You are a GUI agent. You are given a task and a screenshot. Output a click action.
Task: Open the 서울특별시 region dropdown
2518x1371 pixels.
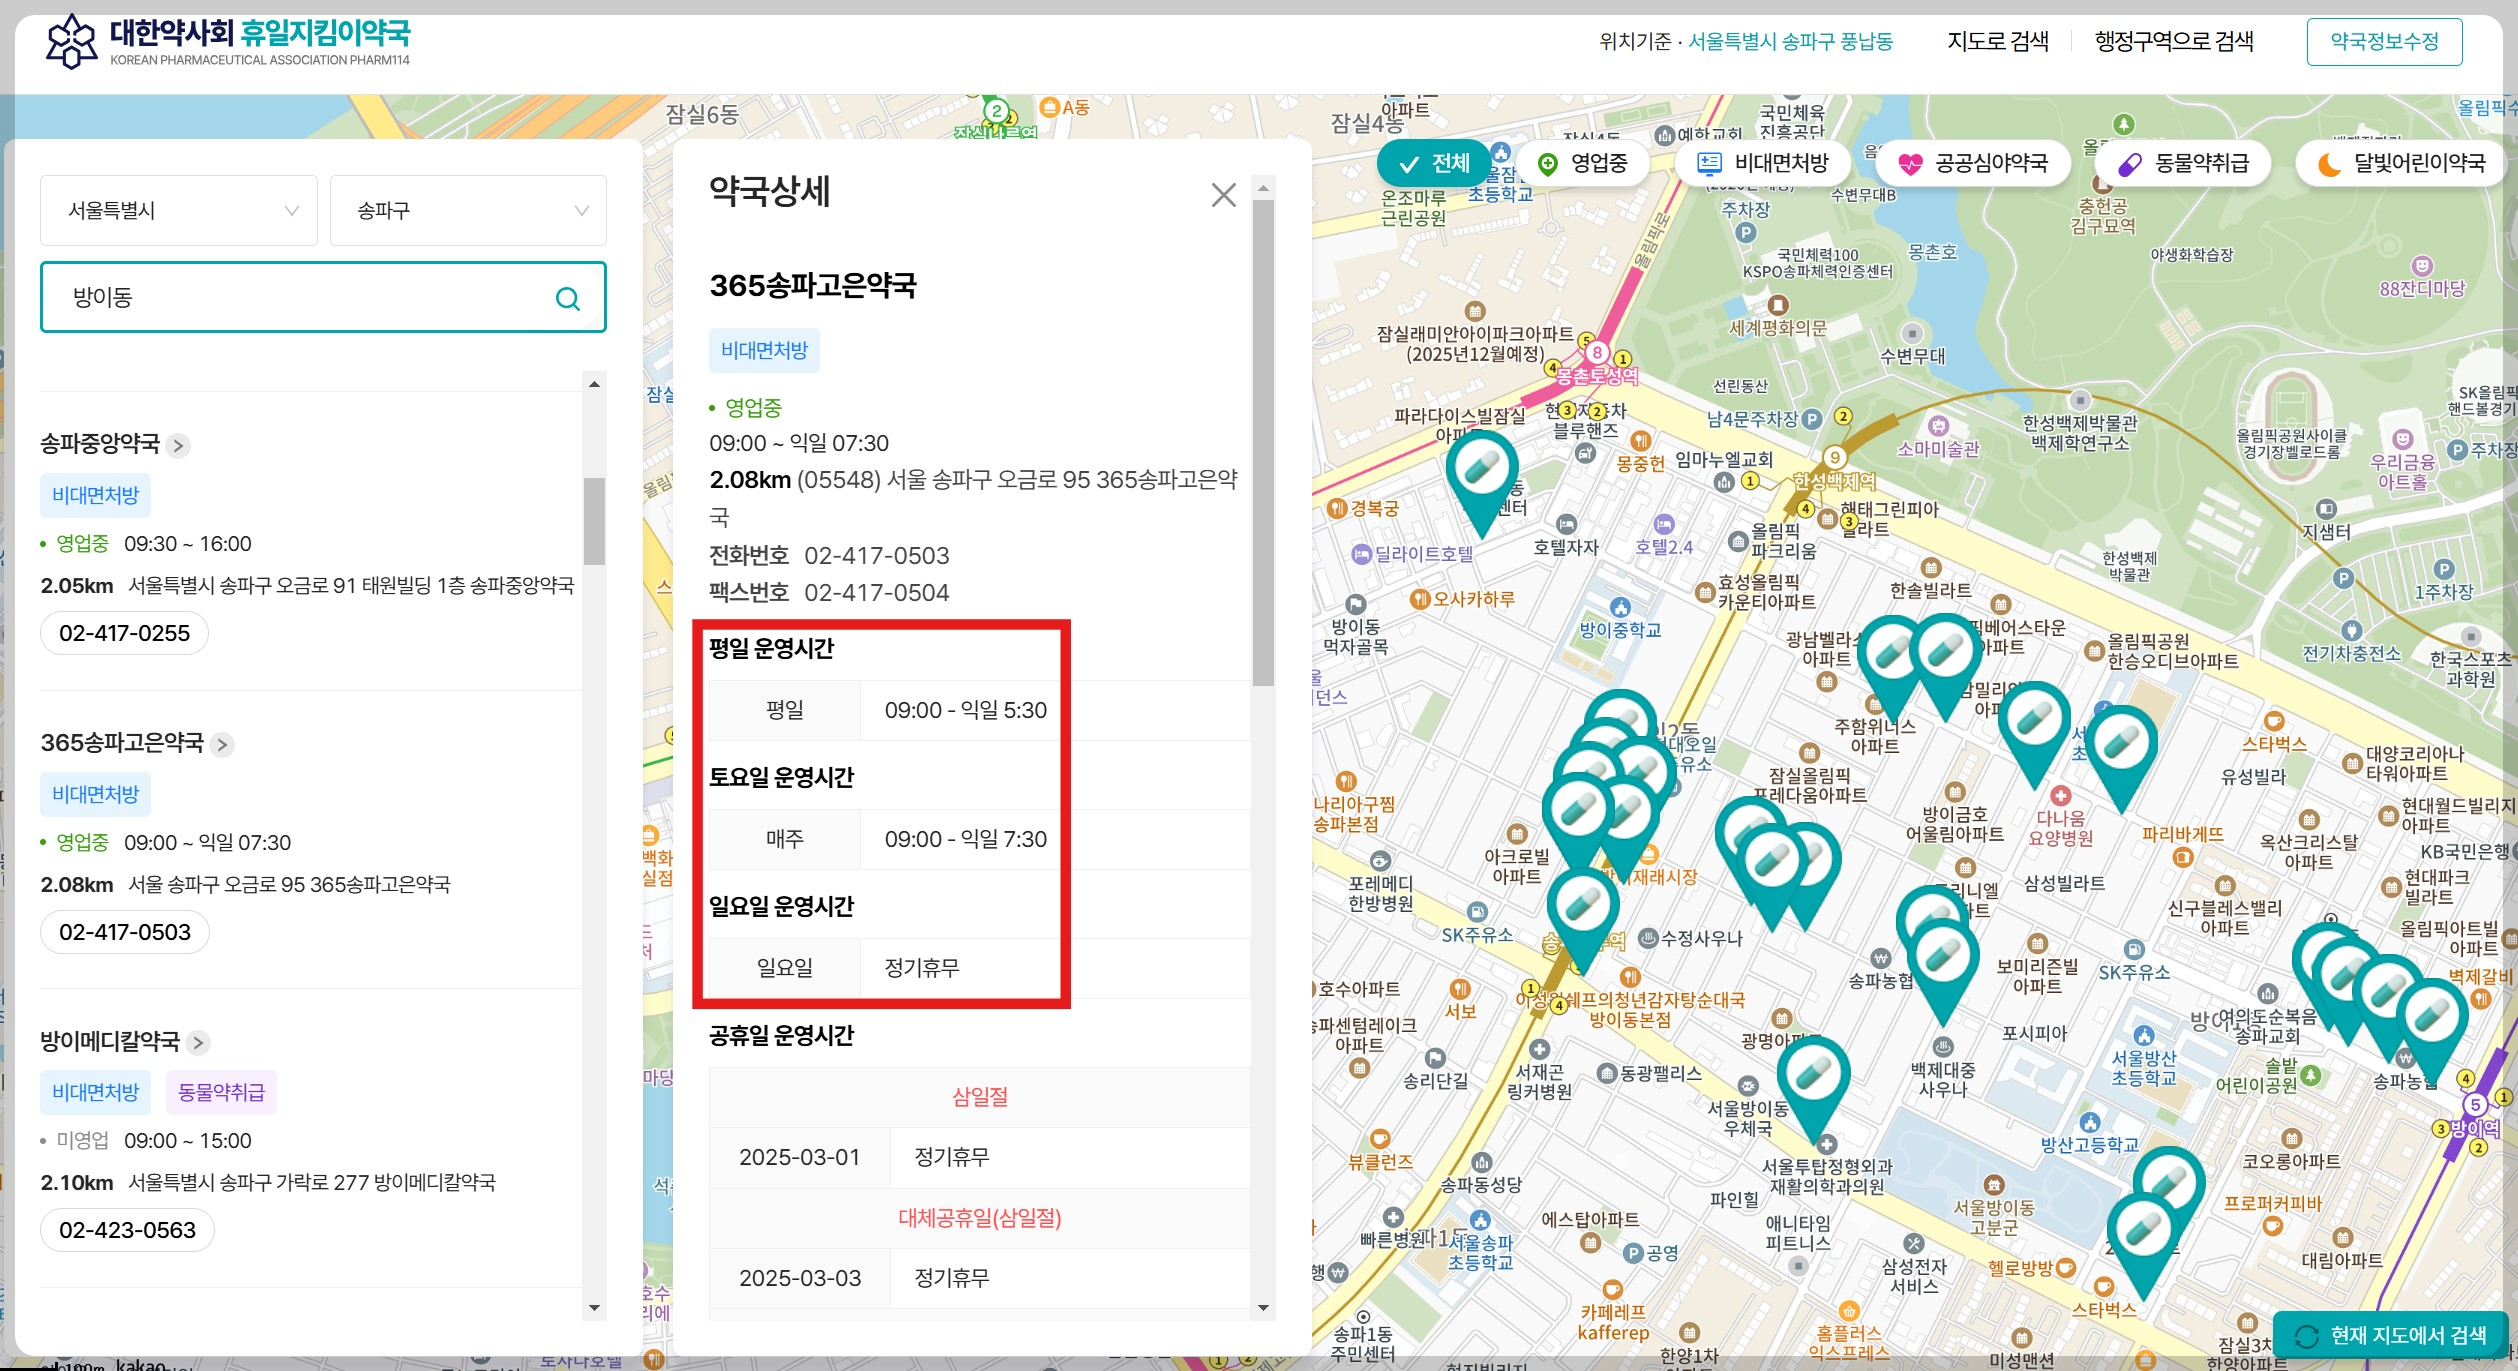click(x=178, y=209)
